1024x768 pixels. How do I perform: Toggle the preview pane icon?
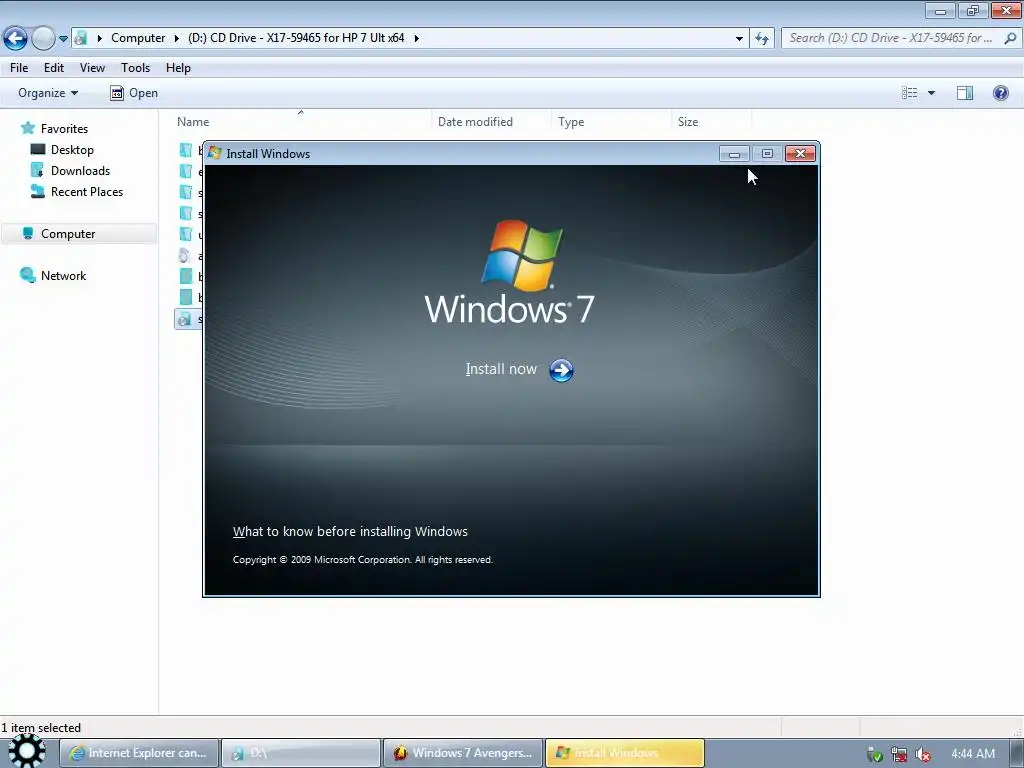(965, 93)
